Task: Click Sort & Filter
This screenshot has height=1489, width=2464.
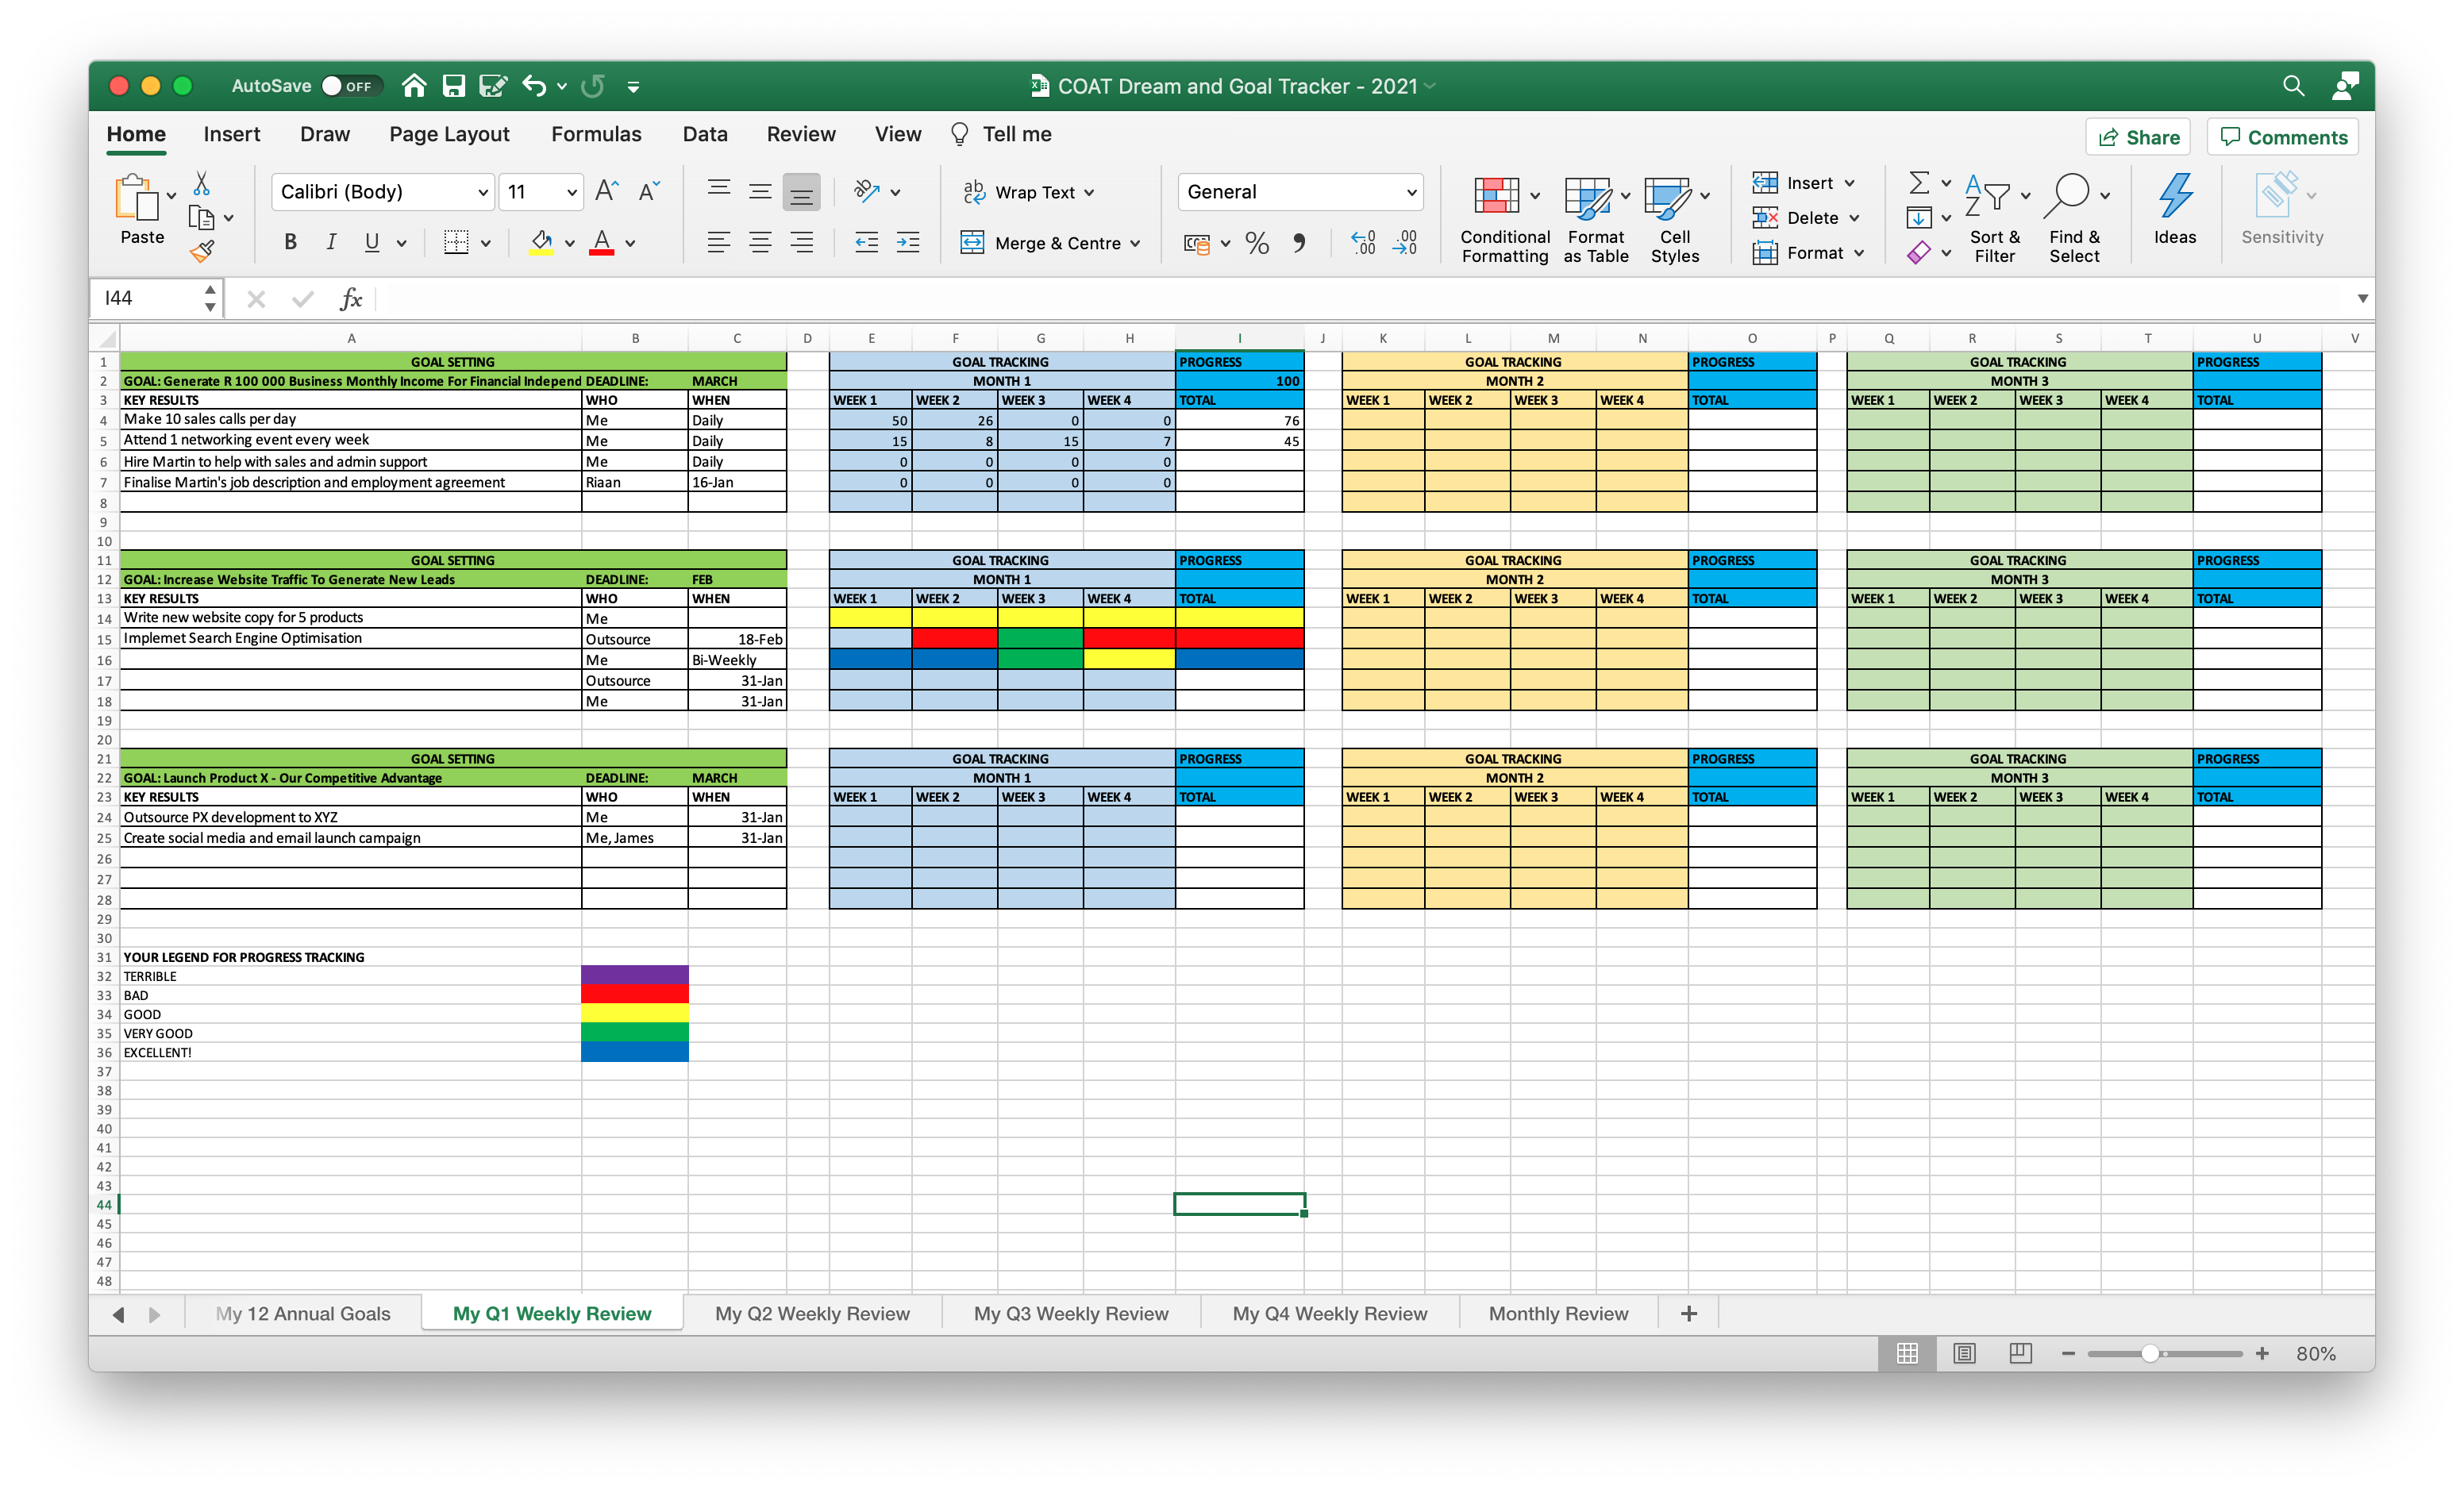Action: (x=1995, y=219)
